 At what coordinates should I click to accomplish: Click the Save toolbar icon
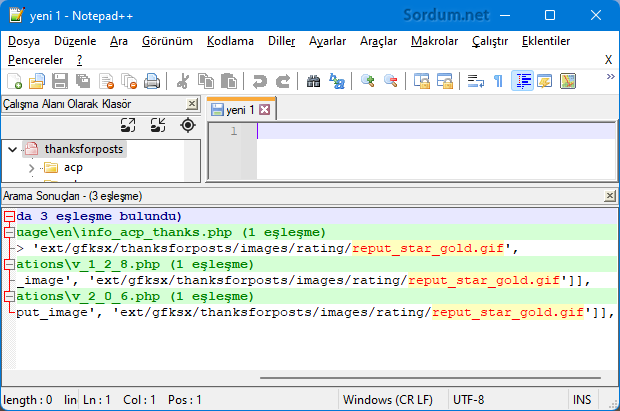(x=60, y=81)
